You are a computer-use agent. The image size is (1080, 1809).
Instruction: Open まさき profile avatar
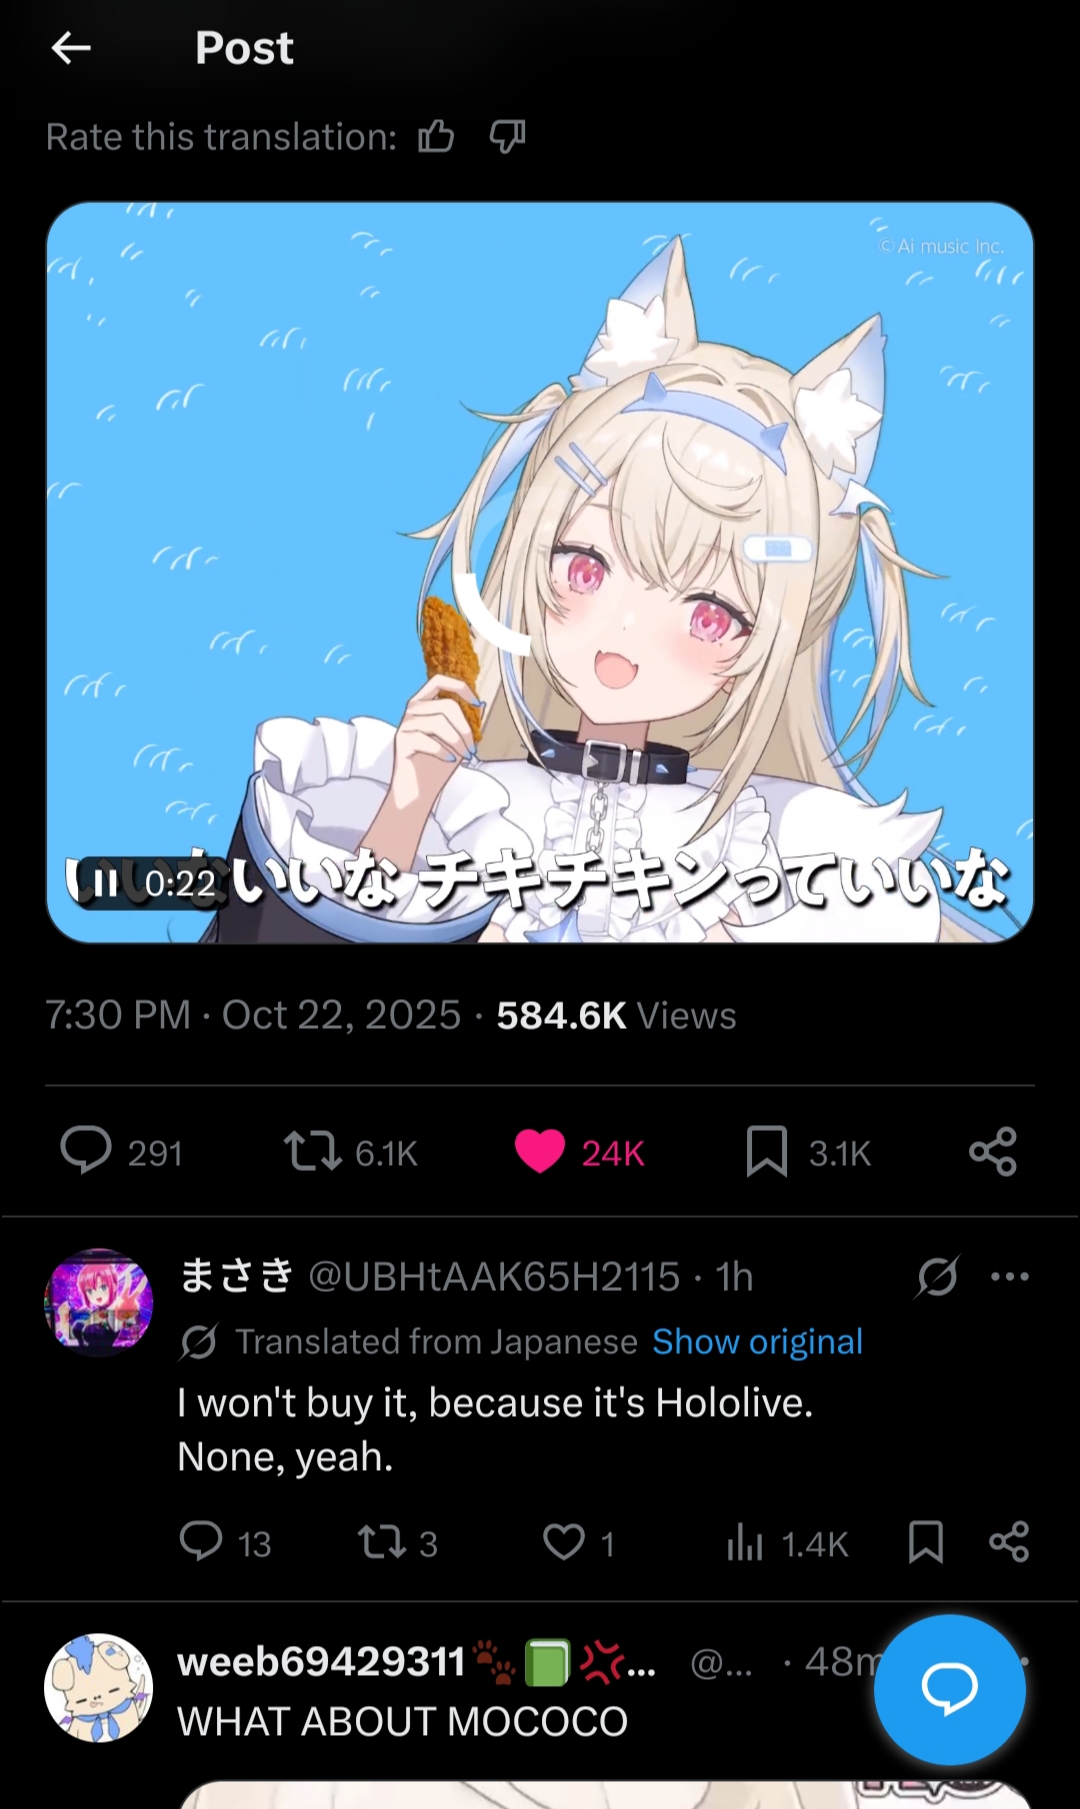tap(99, 1302)
